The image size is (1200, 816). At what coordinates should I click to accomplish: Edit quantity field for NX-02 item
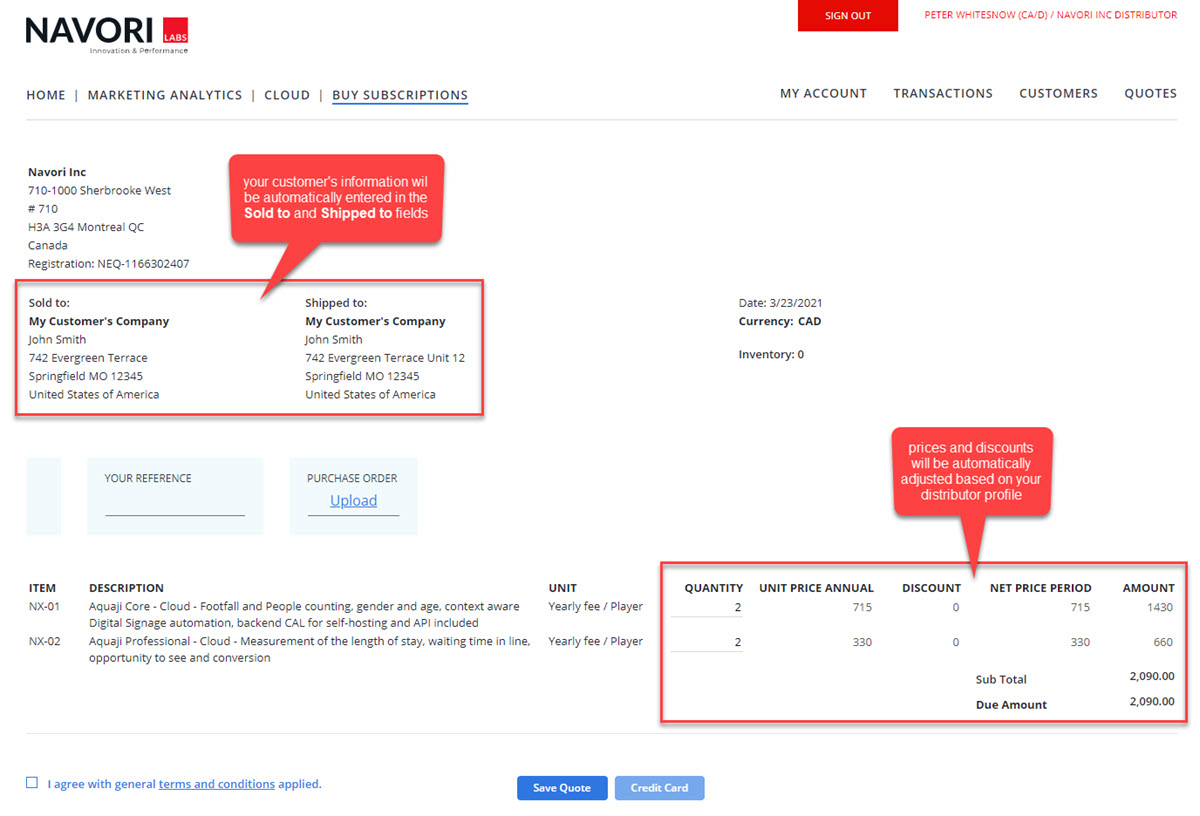[707, 642]
